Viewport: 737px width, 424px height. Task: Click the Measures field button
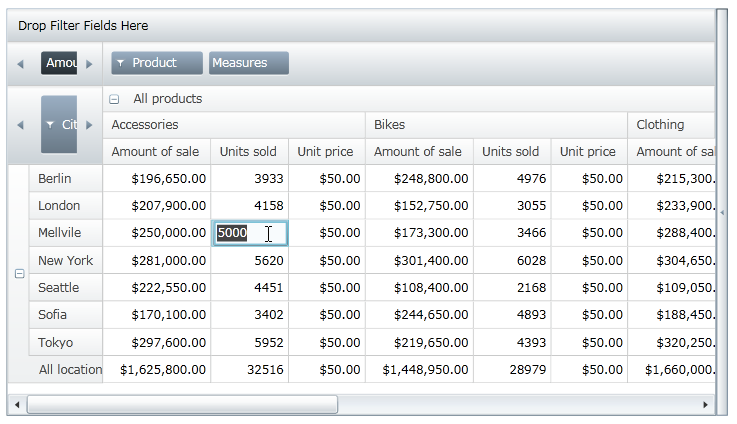pos(248,63)
